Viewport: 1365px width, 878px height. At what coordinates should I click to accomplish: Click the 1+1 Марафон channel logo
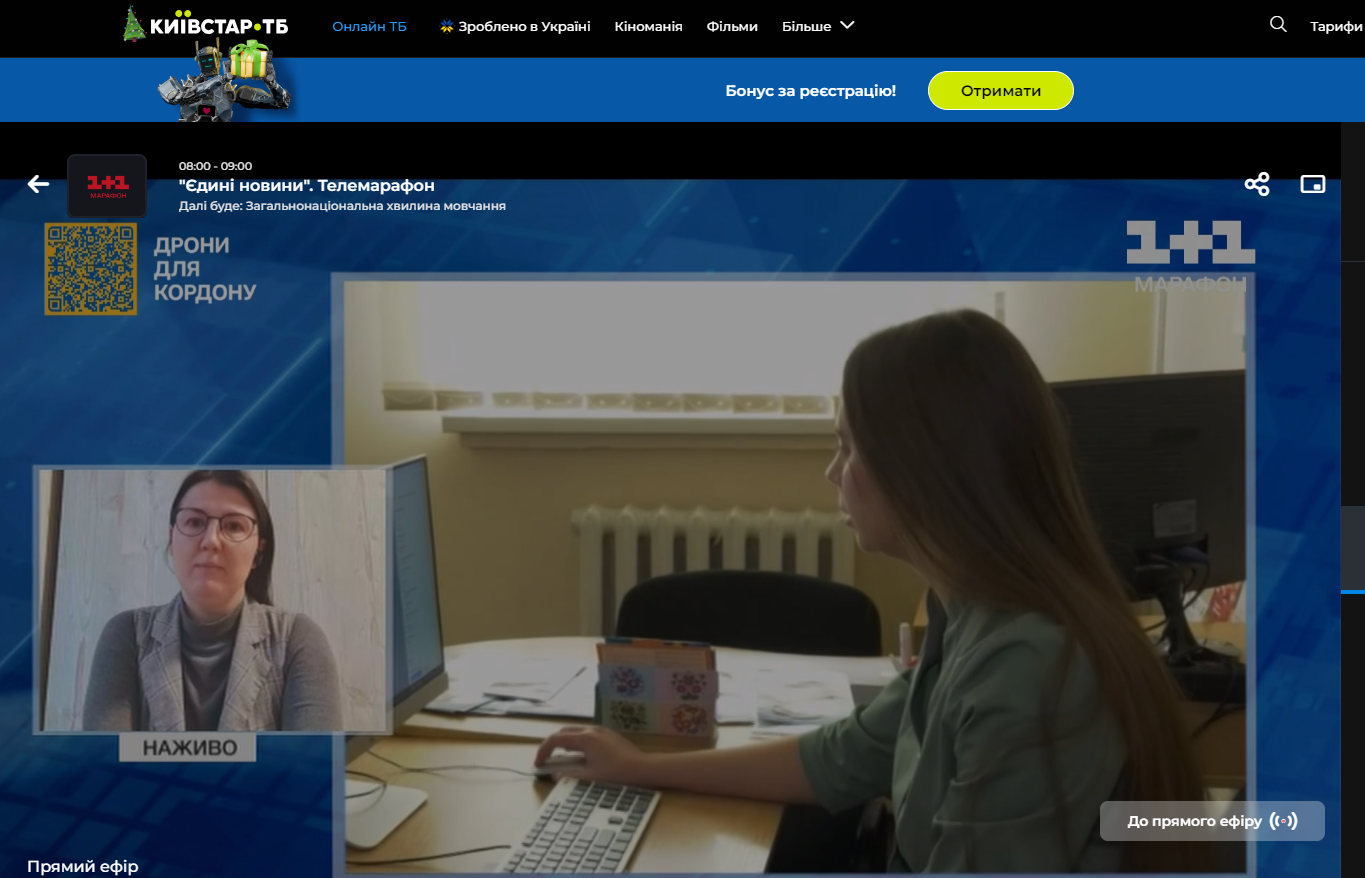pyautogui.click(x=107, y=186)
